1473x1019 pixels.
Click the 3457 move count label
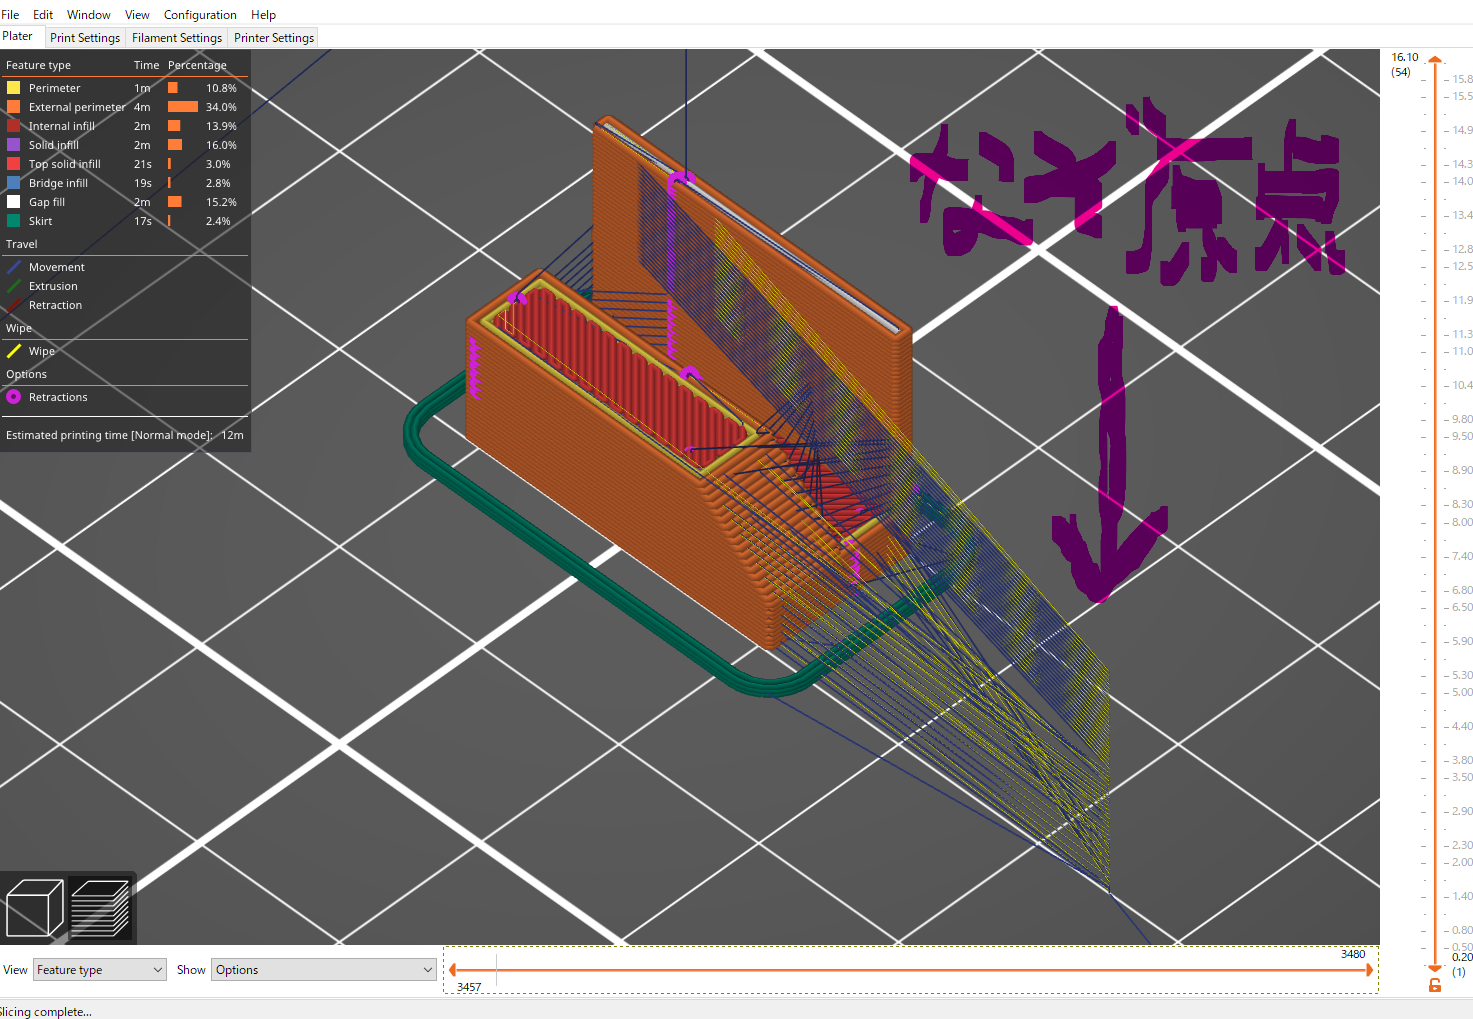coord(469,987)
